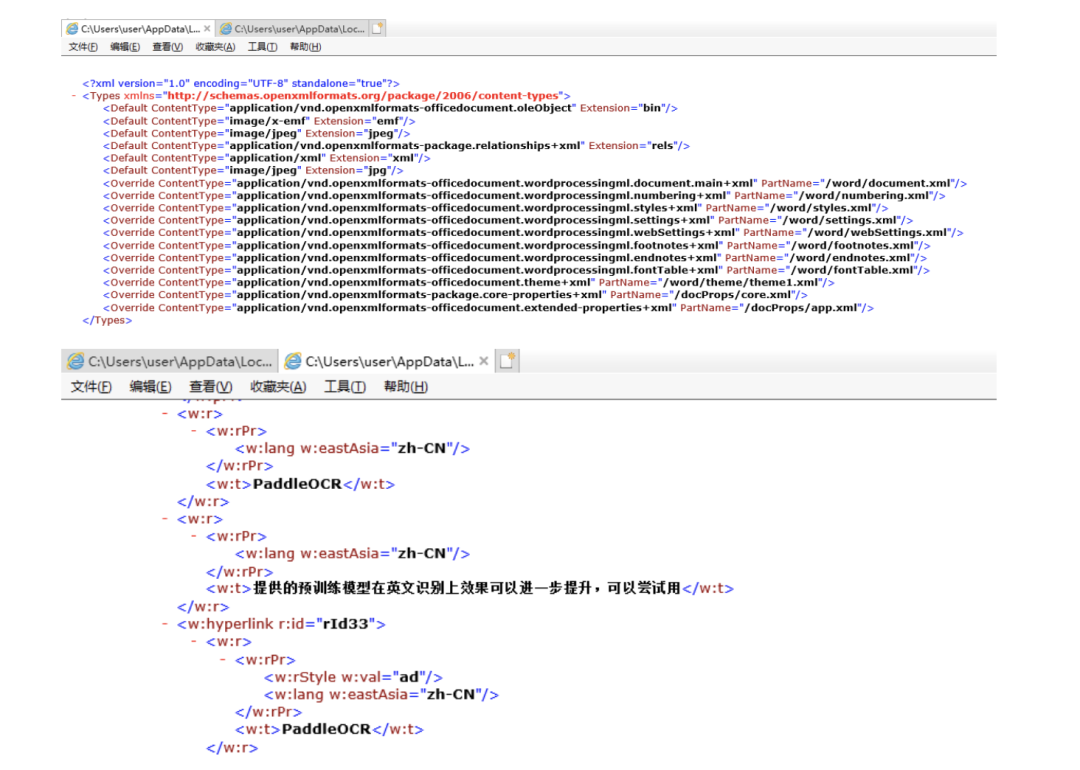Screen dimensions: 1080x770
Task: Click the Override line for /word/settings.xml
Action: tap(508, 220)
